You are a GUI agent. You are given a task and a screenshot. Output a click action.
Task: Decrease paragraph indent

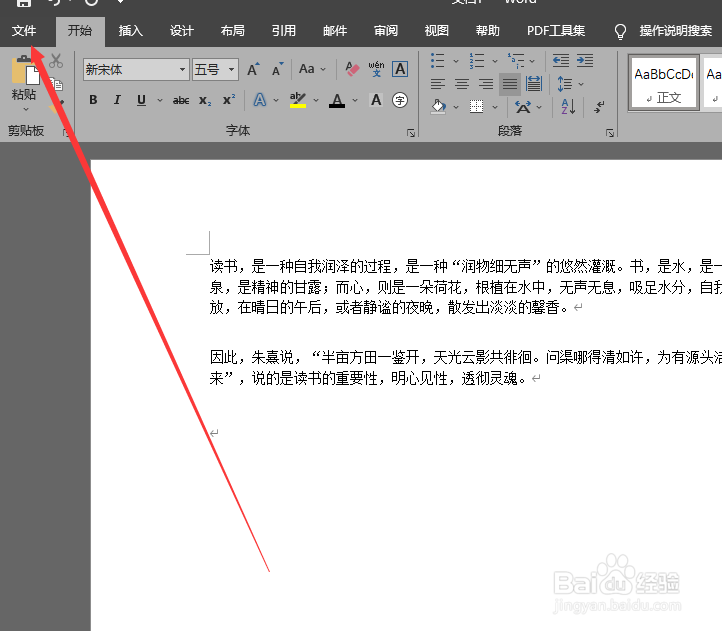(x=561, y=60)
